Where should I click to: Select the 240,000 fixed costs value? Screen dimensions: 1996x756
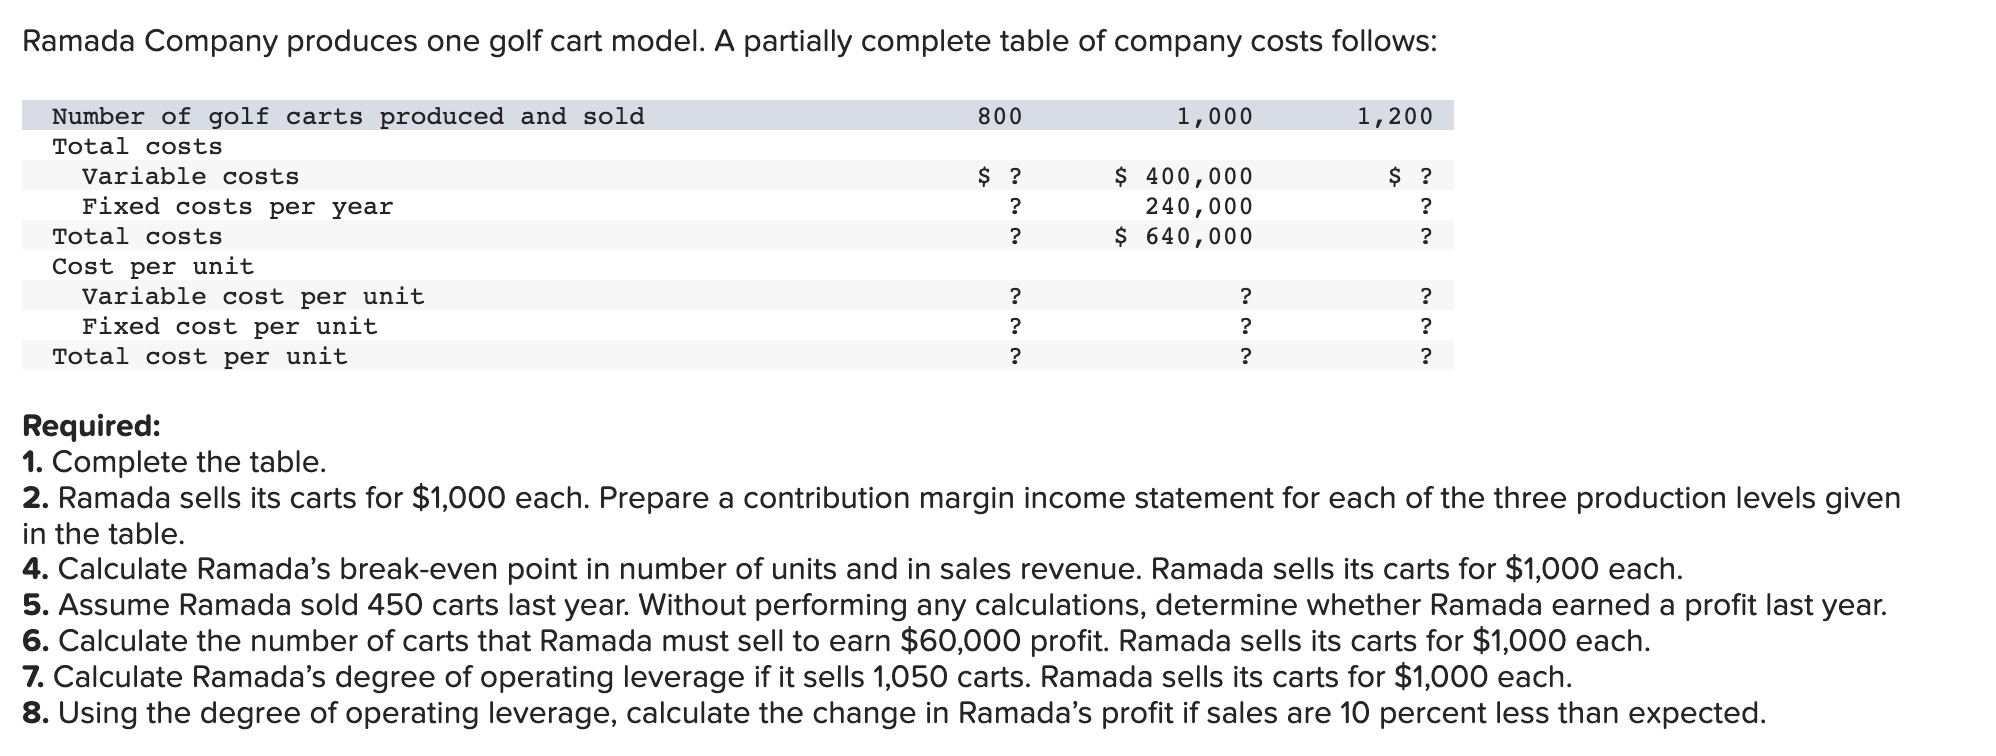coord(1198,207)
